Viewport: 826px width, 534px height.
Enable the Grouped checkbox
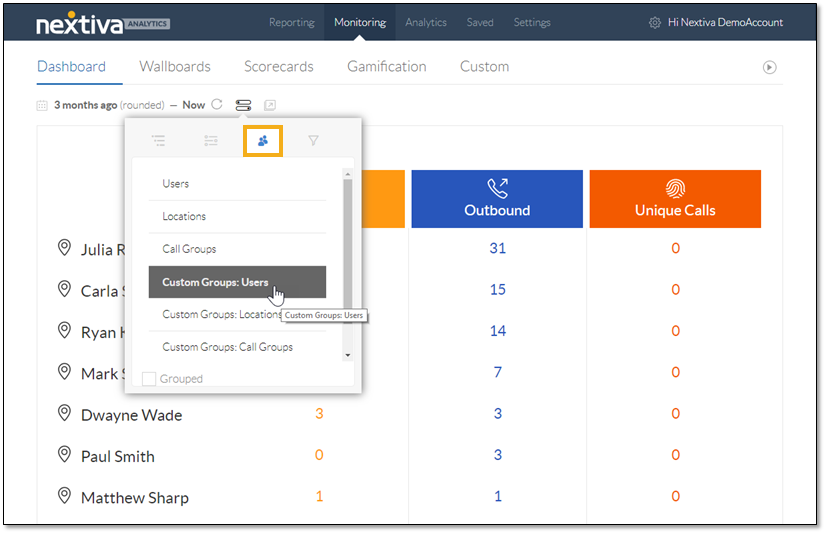point(149,379)
